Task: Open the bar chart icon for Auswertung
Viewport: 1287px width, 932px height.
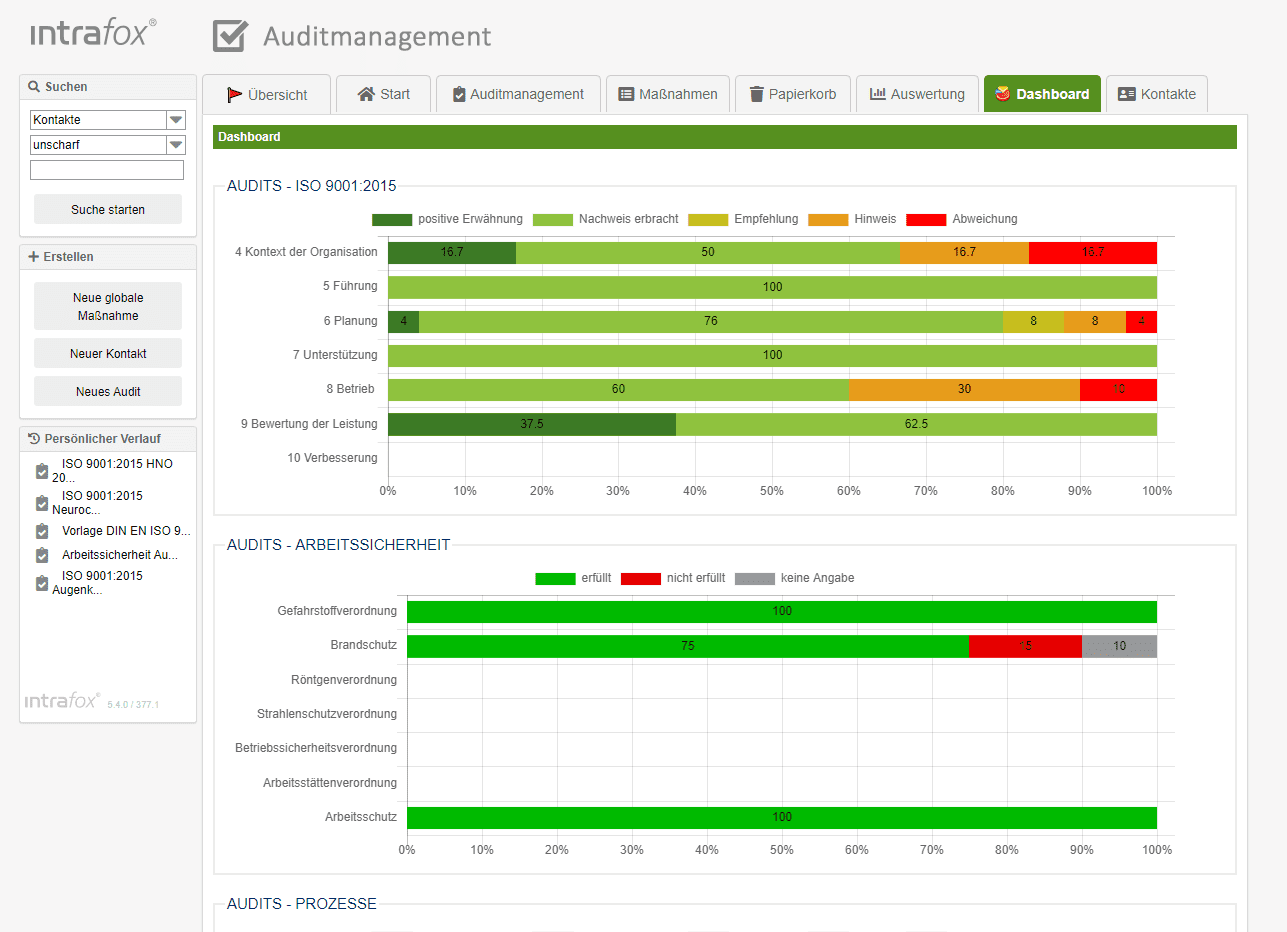Action: [x=880, y=93]
